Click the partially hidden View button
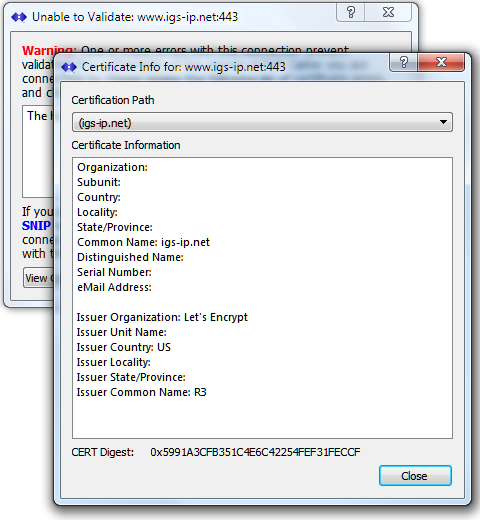The height and width of the screenshot is (520, 480). [38, 278]
